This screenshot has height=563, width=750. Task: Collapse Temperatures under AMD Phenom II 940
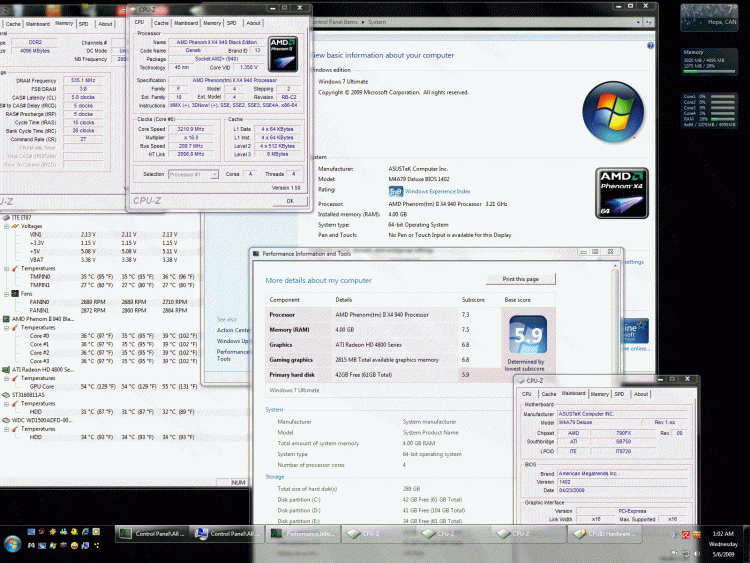tap(6, 328)
